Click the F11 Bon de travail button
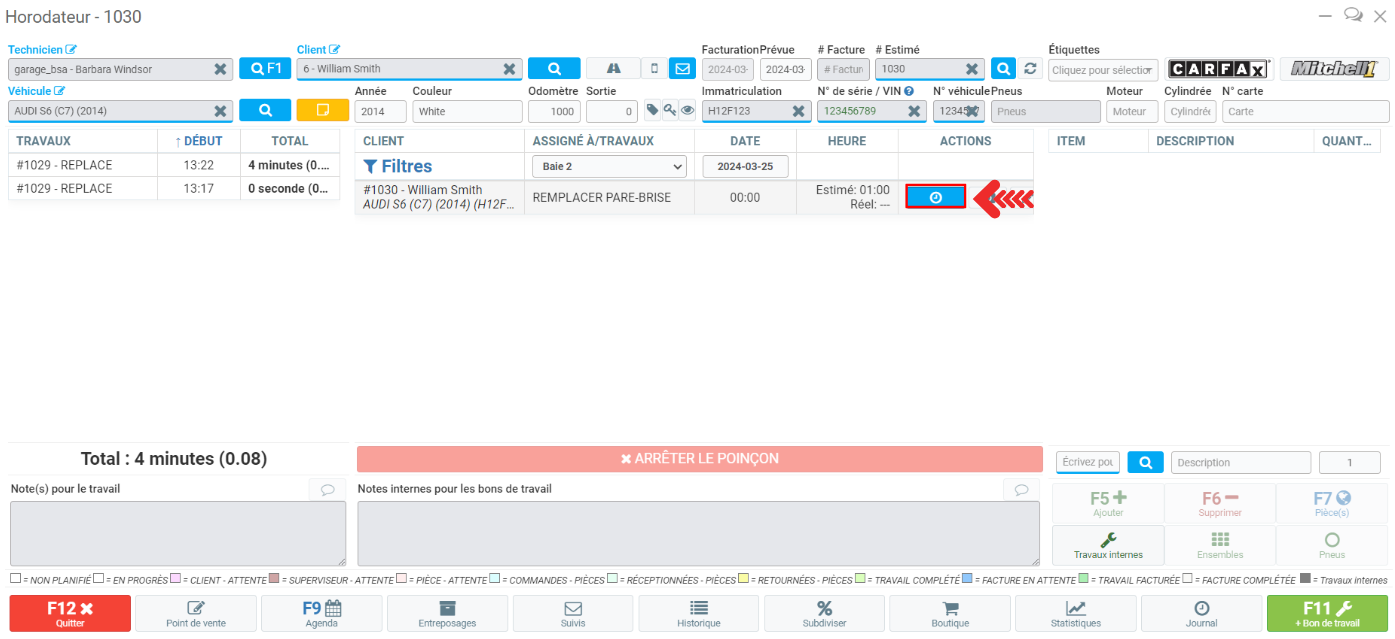The width and height of the screenshot is (1395, 639). [x=1328, y=613]
